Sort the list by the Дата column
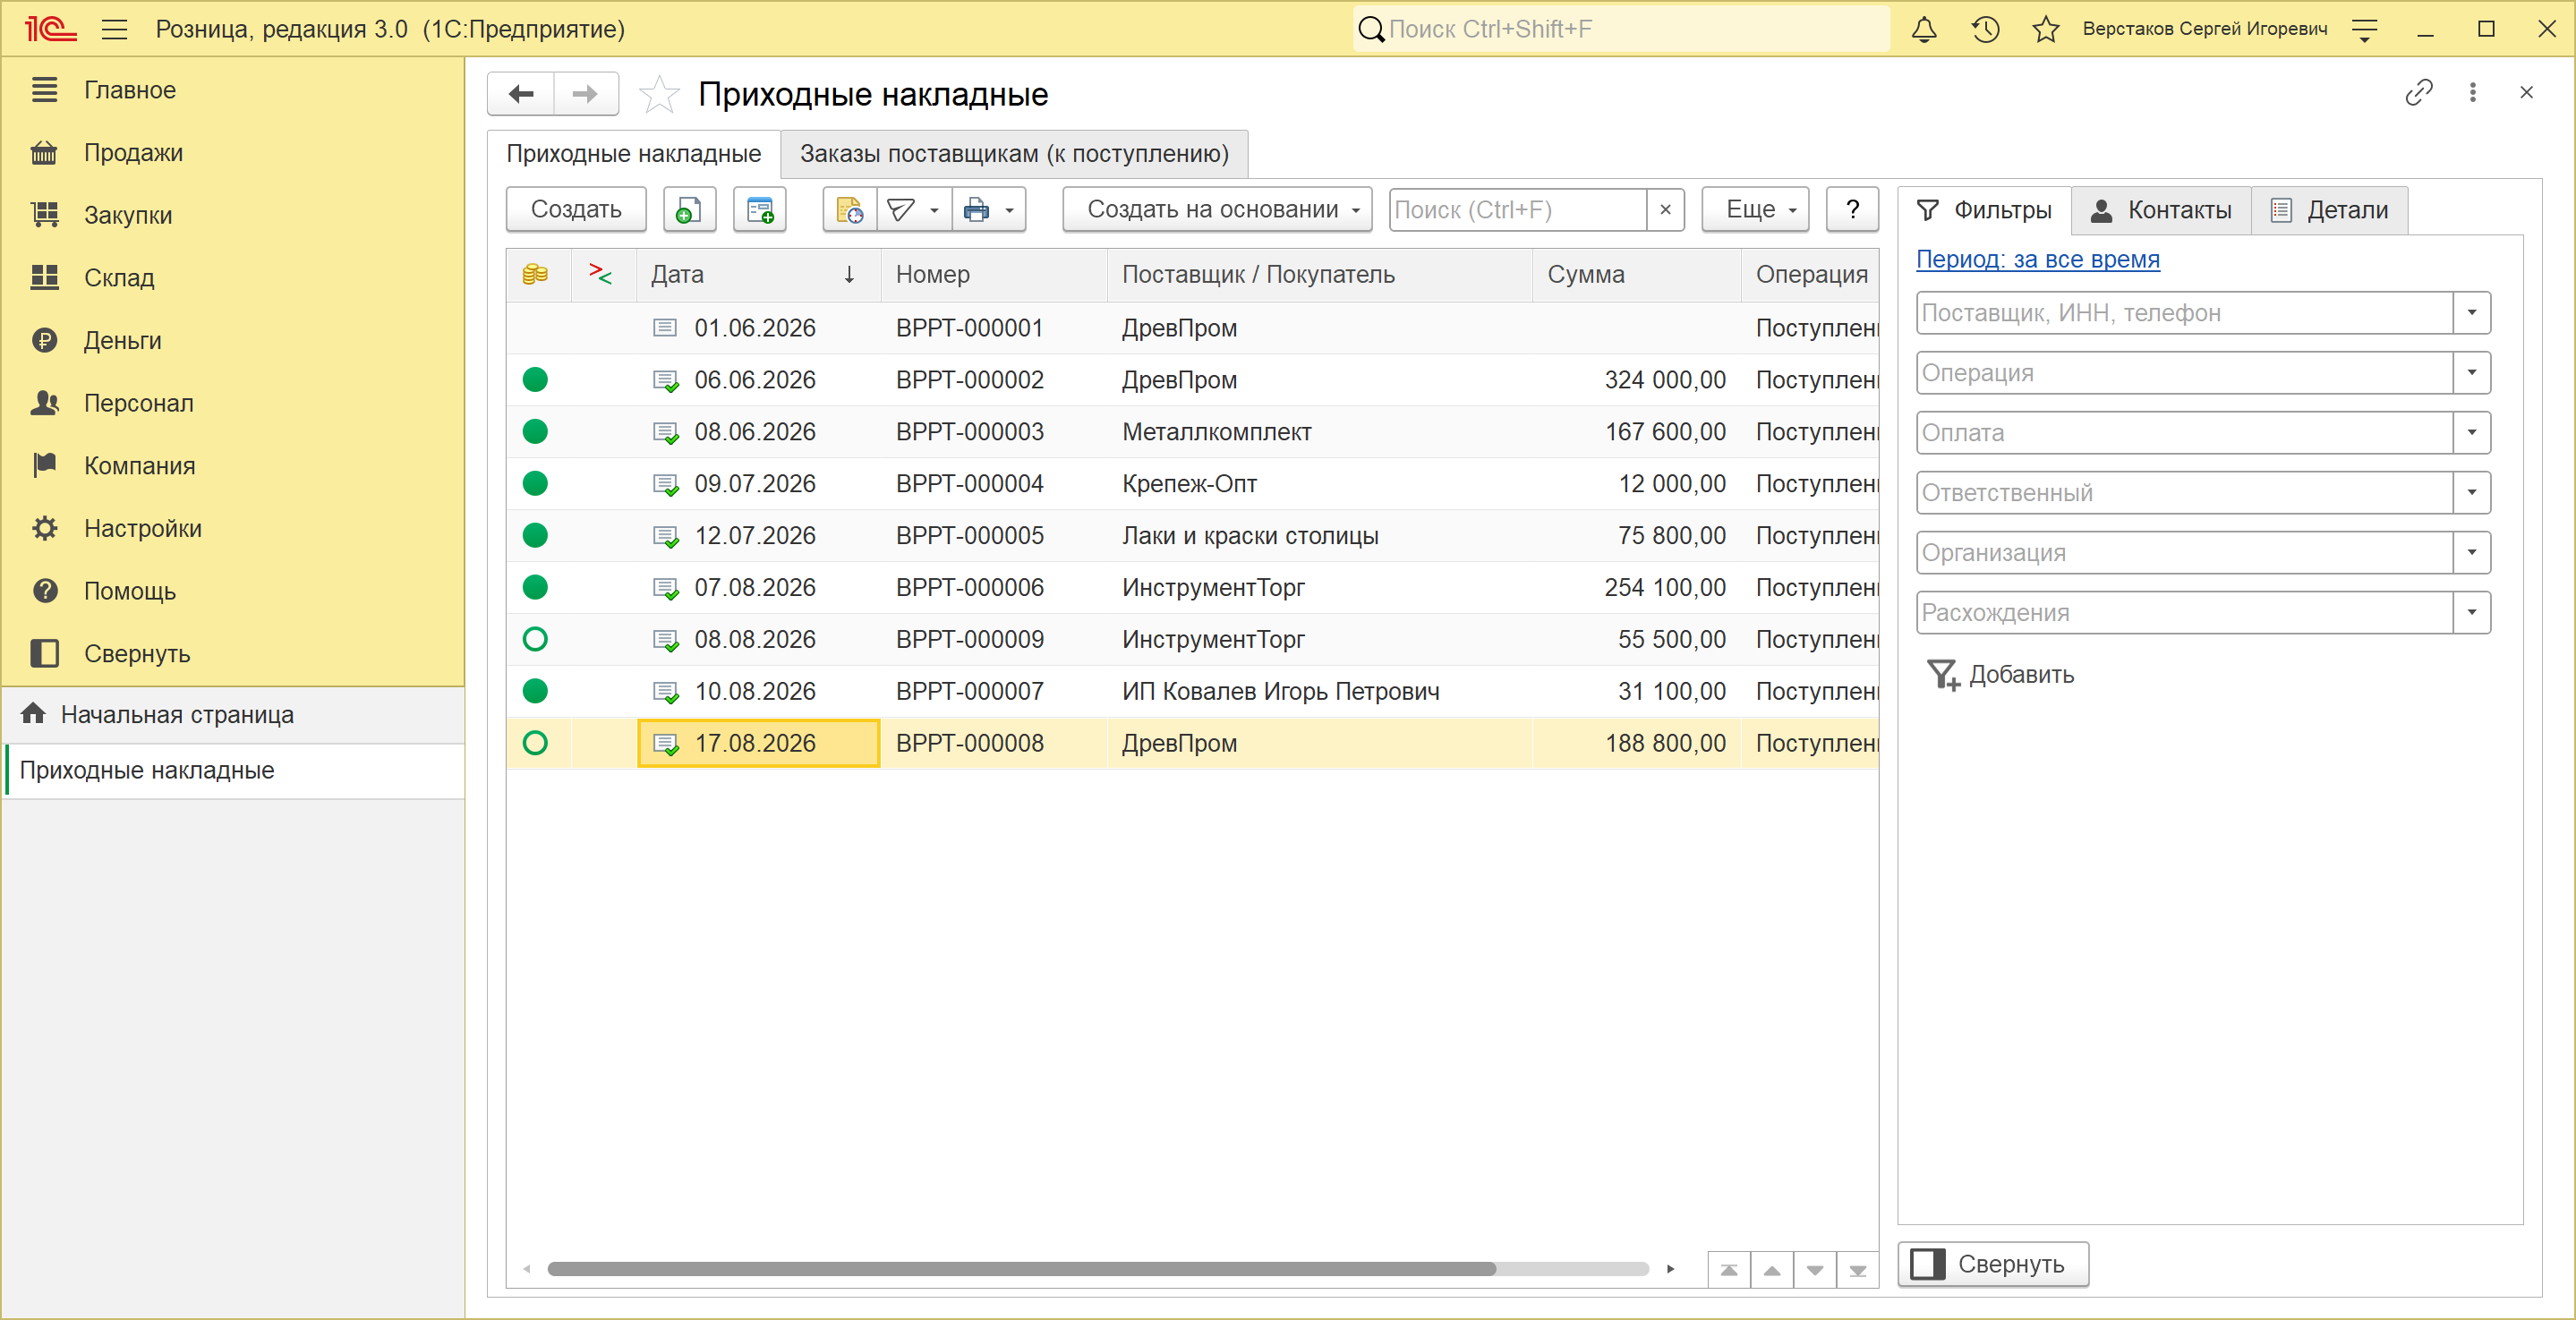Viewport: 2576px width, 1320px height. click(758, 274)
